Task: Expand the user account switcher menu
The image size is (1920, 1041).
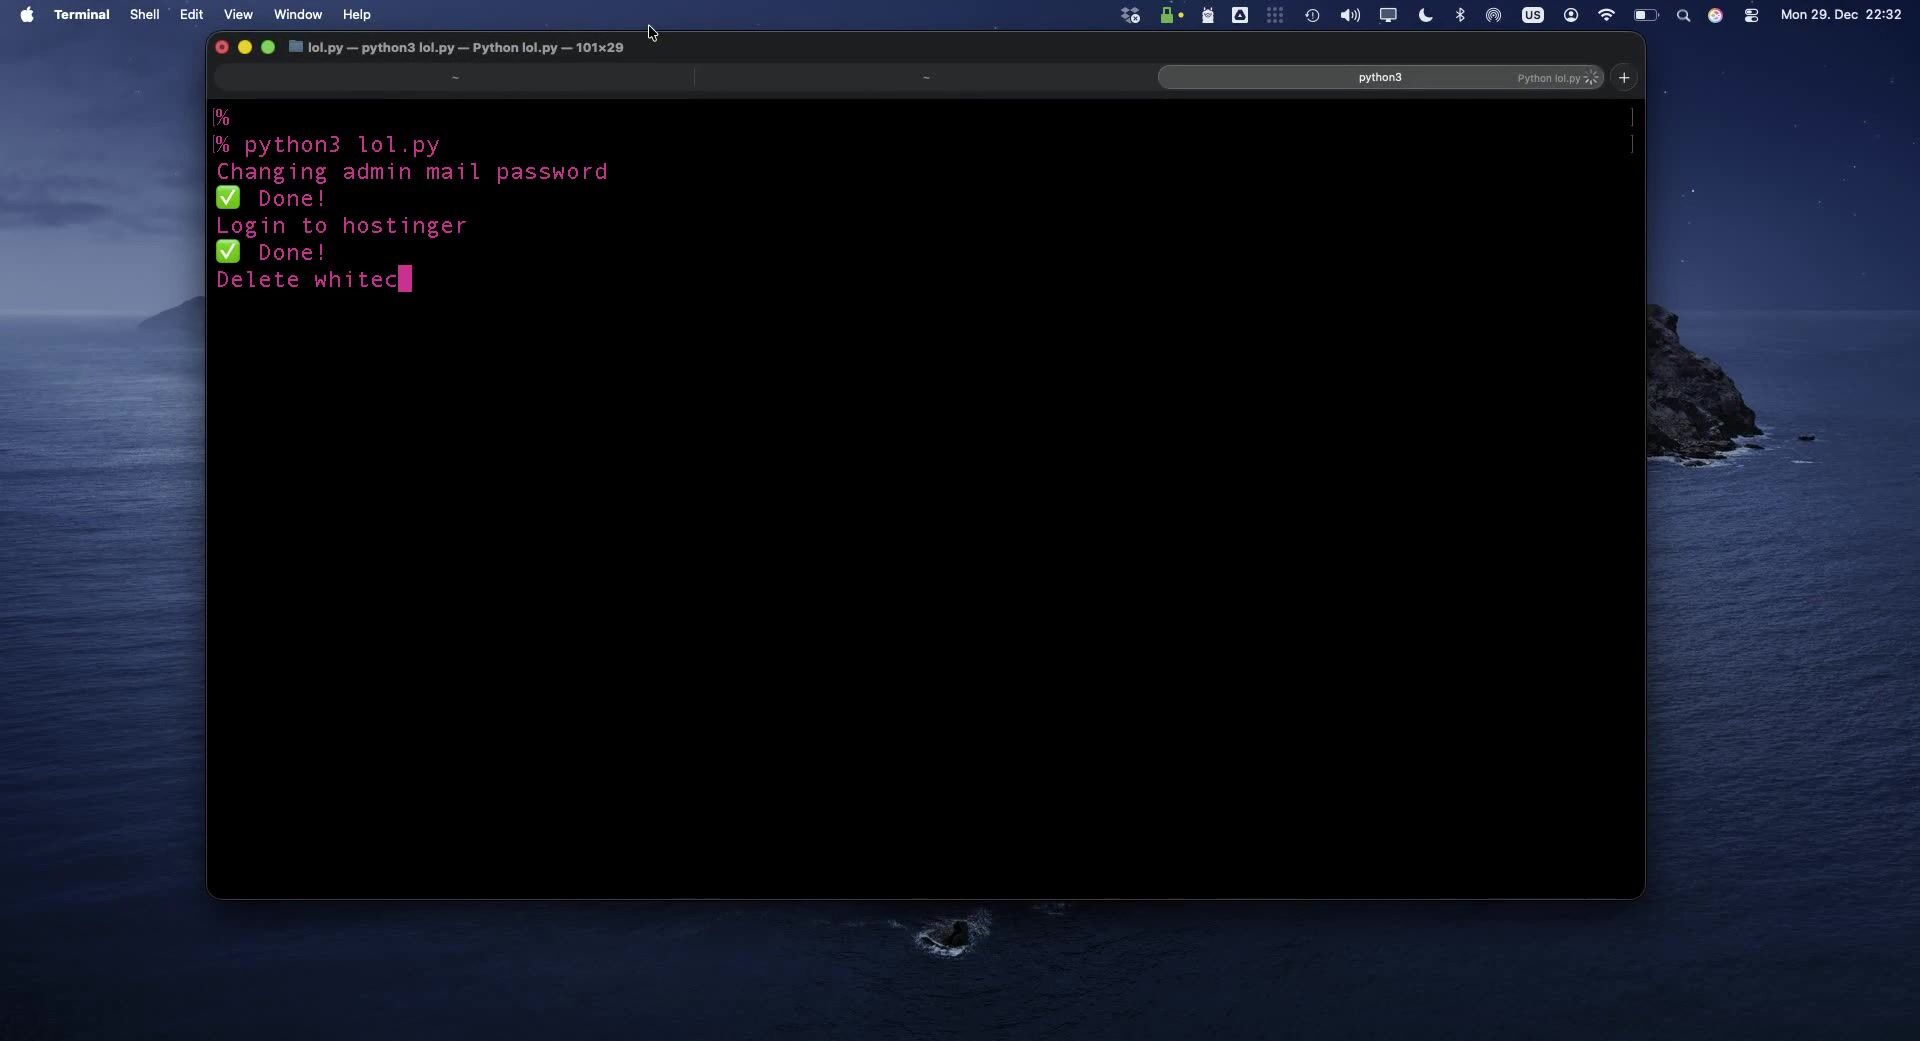Action: tap(1571, 15)
